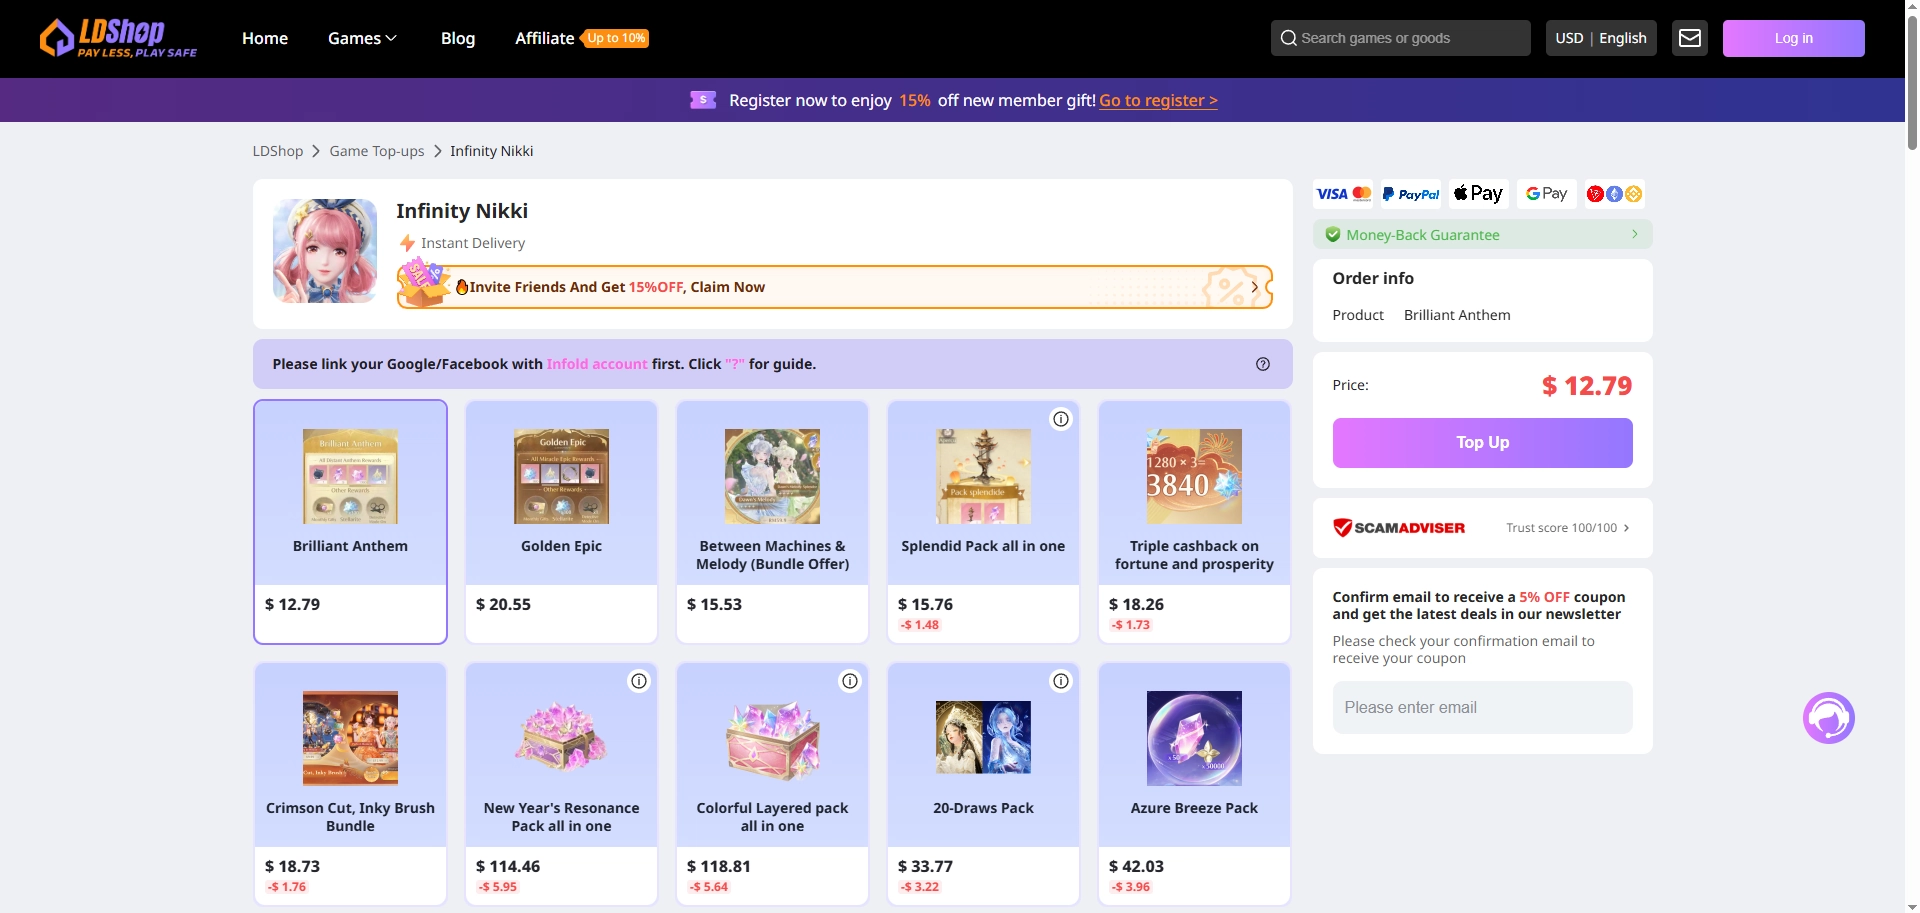Click the Infinity Nikki page title

pyautogui.click(x=462, y=211)
